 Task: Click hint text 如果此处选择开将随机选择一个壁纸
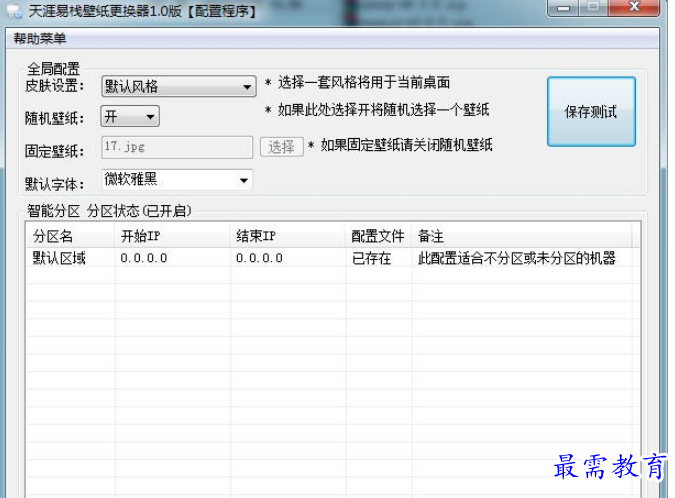coord(384,110)
